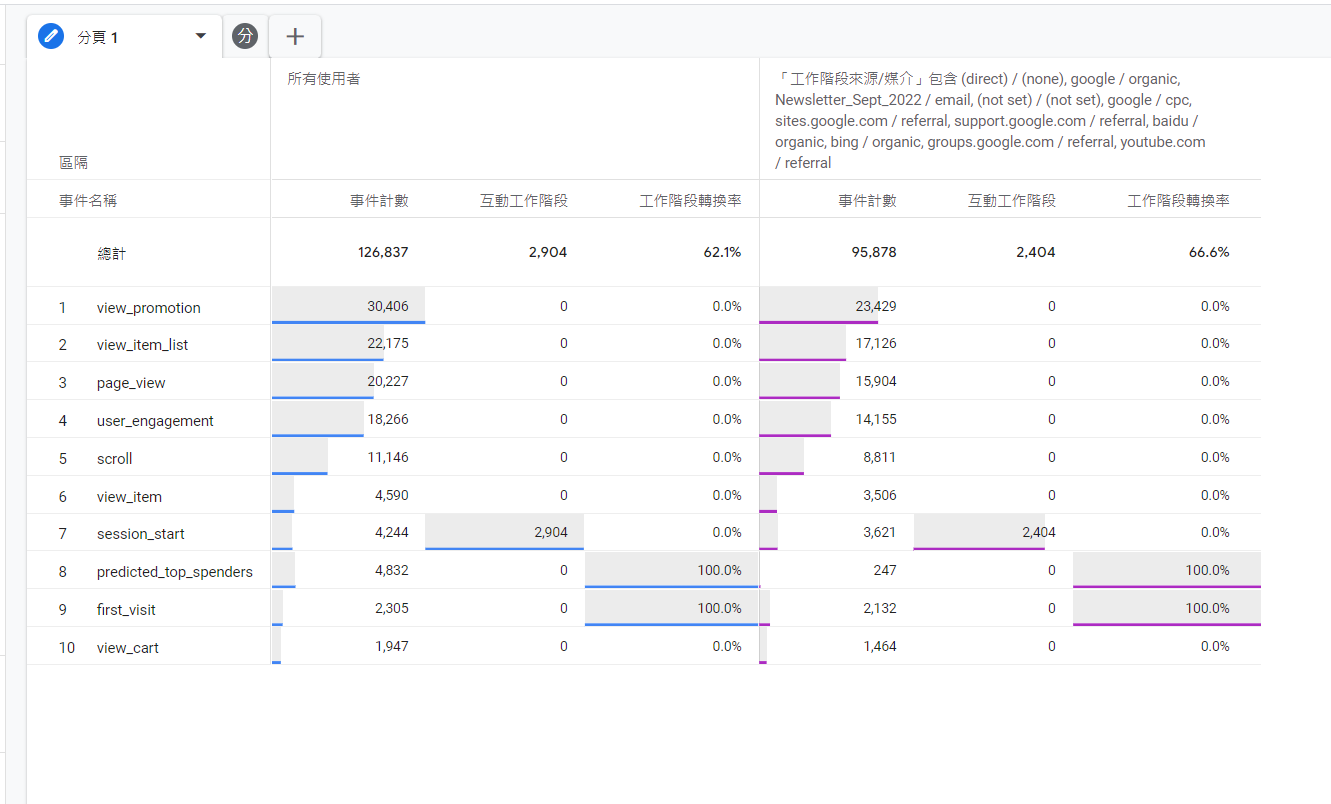1331x804 pixels.
Task: Click the 事件名稱 column header
Action: pos(88,201)
